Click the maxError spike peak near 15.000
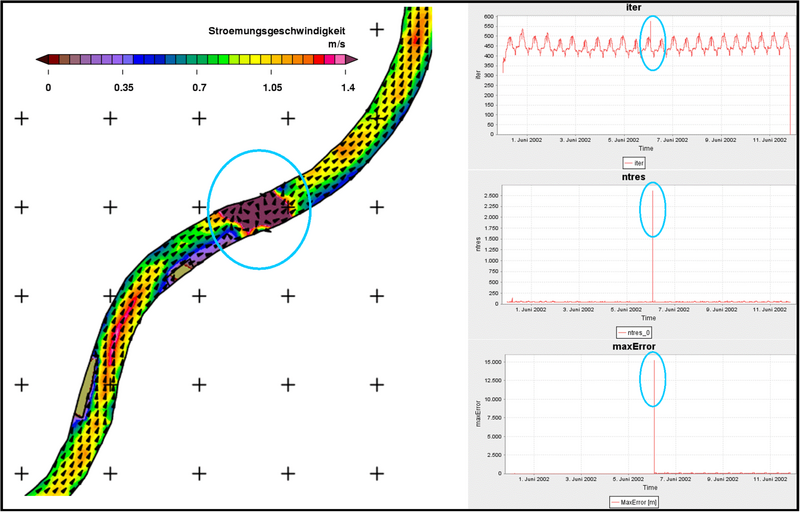The height and width of the screenshot is (512, 800). 653,361
